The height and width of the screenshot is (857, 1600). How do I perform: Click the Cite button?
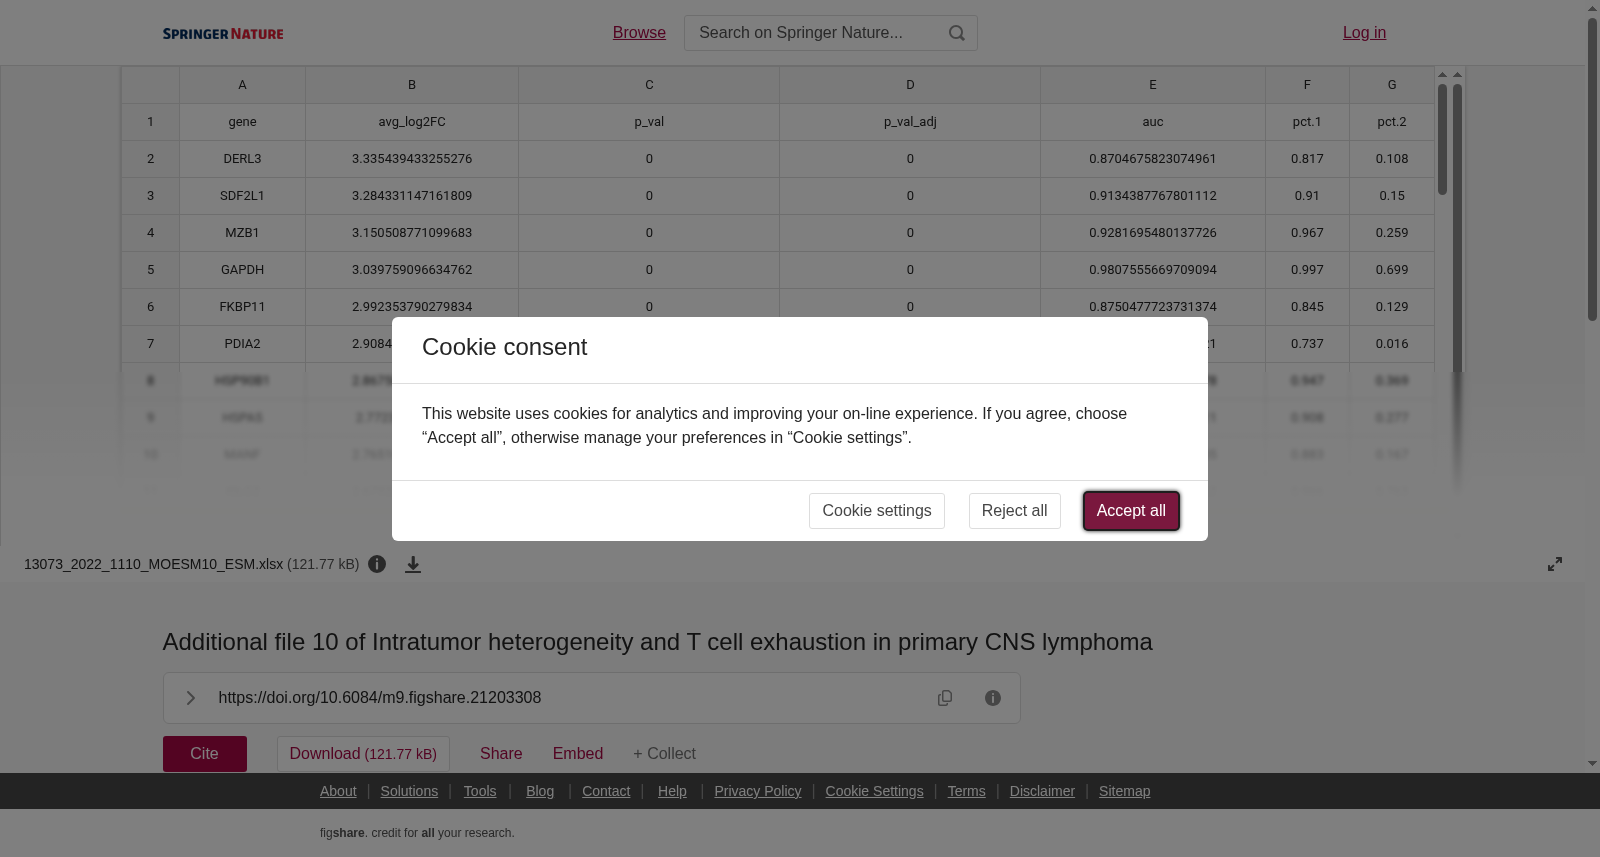205,754
